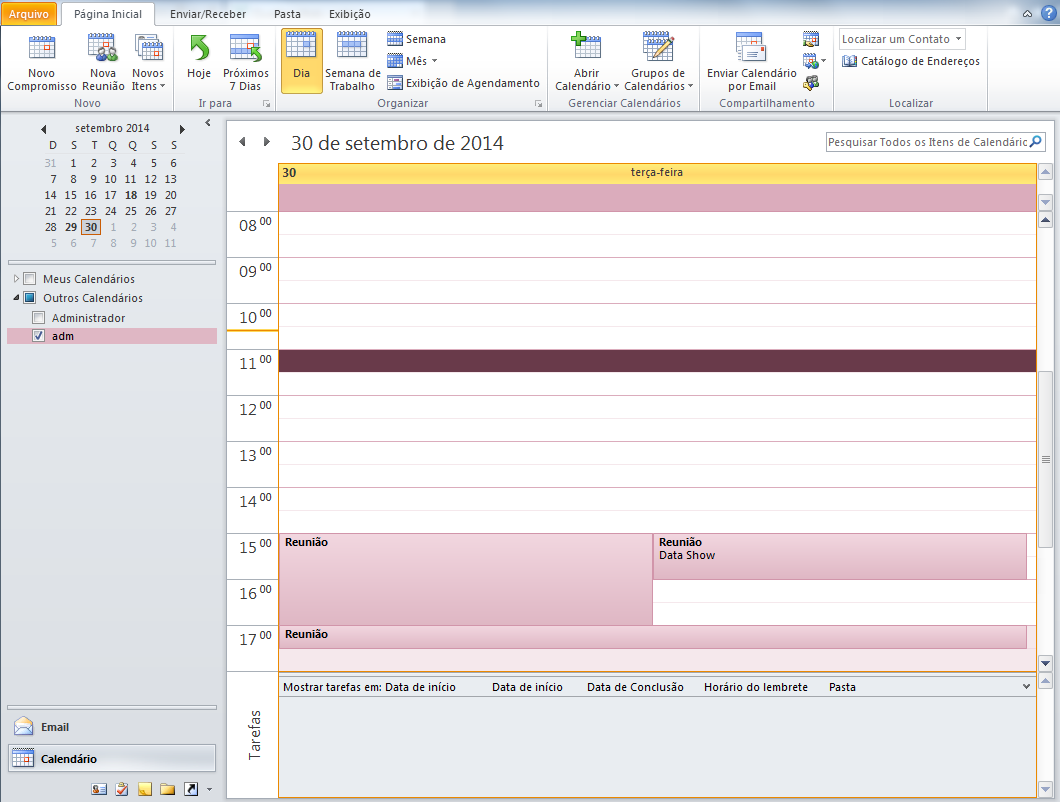Check the Administrador calendar checkbox

(x=39, y=318)
